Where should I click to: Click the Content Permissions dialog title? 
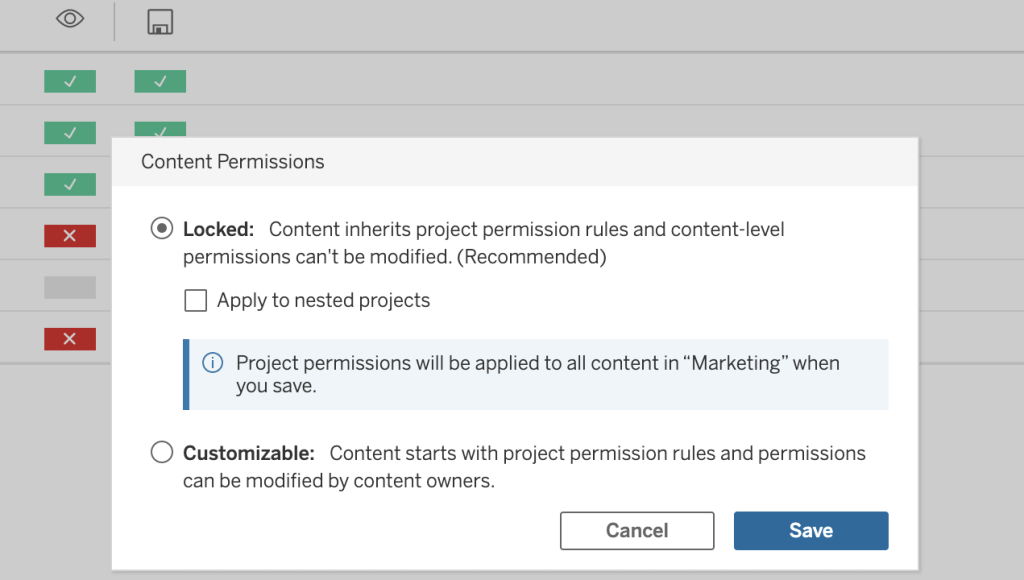[x=233, y=162]
